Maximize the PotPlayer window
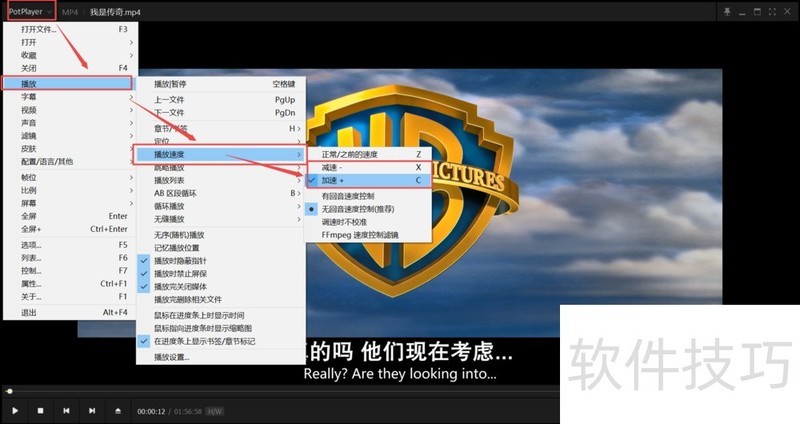 (757, 12)
